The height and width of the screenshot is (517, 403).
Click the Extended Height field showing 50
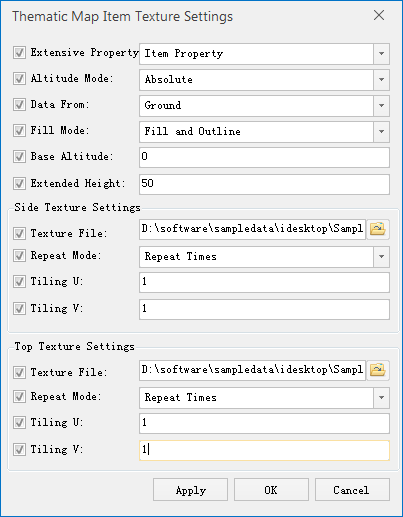(264, 184)
